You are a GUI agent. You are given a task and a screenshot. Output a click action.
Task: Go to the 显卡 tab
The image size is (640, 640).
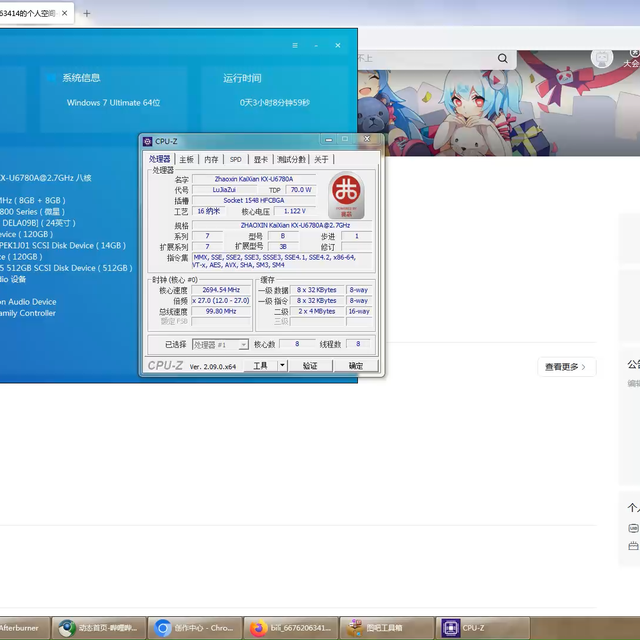[260, 159]
